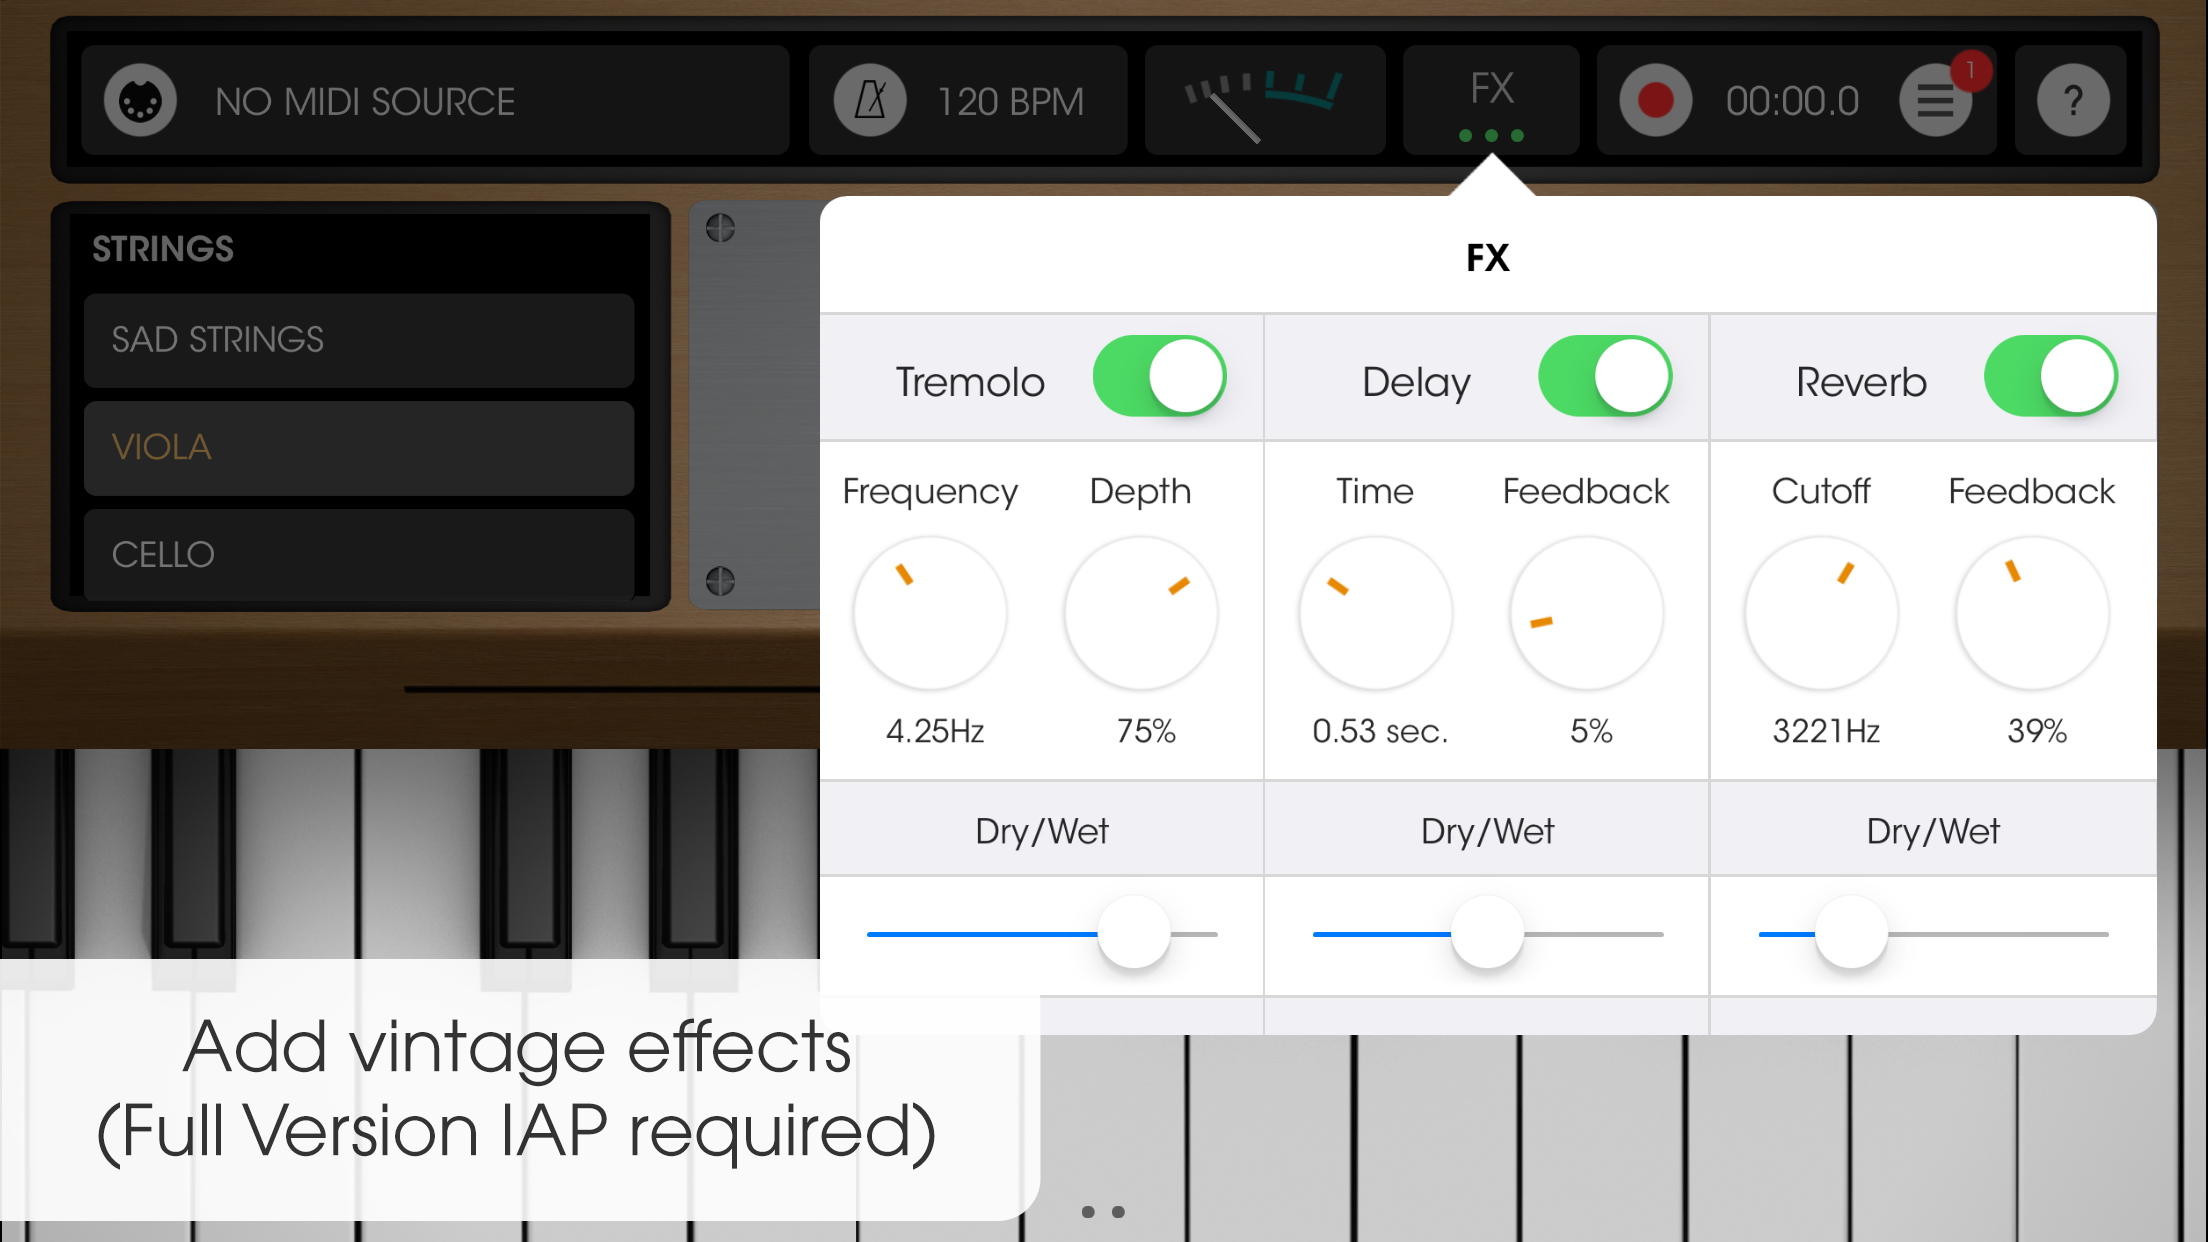This screenshot has height=1242, width=2208.
Task: Tap the metronome icon
Action: pos(870,101)
